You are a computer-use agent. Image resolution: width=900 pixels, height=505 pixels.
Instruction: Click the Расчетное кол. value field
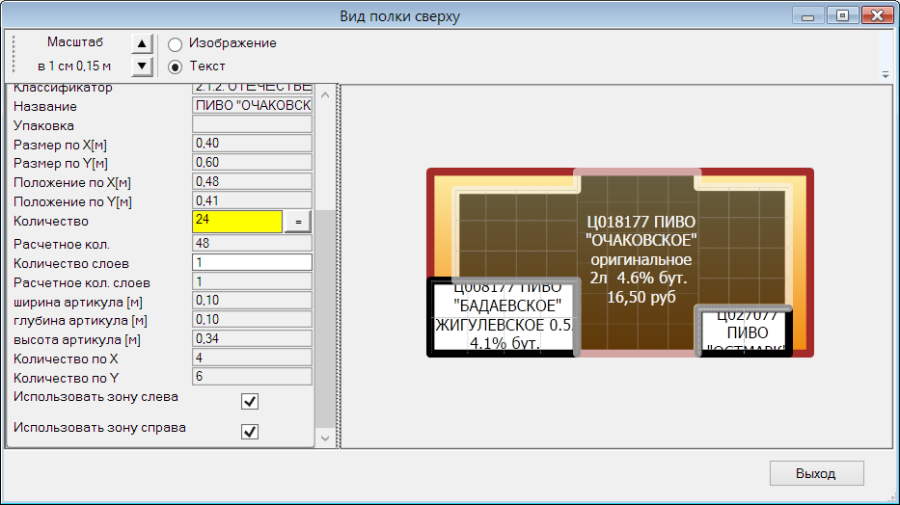click(252, 243)
